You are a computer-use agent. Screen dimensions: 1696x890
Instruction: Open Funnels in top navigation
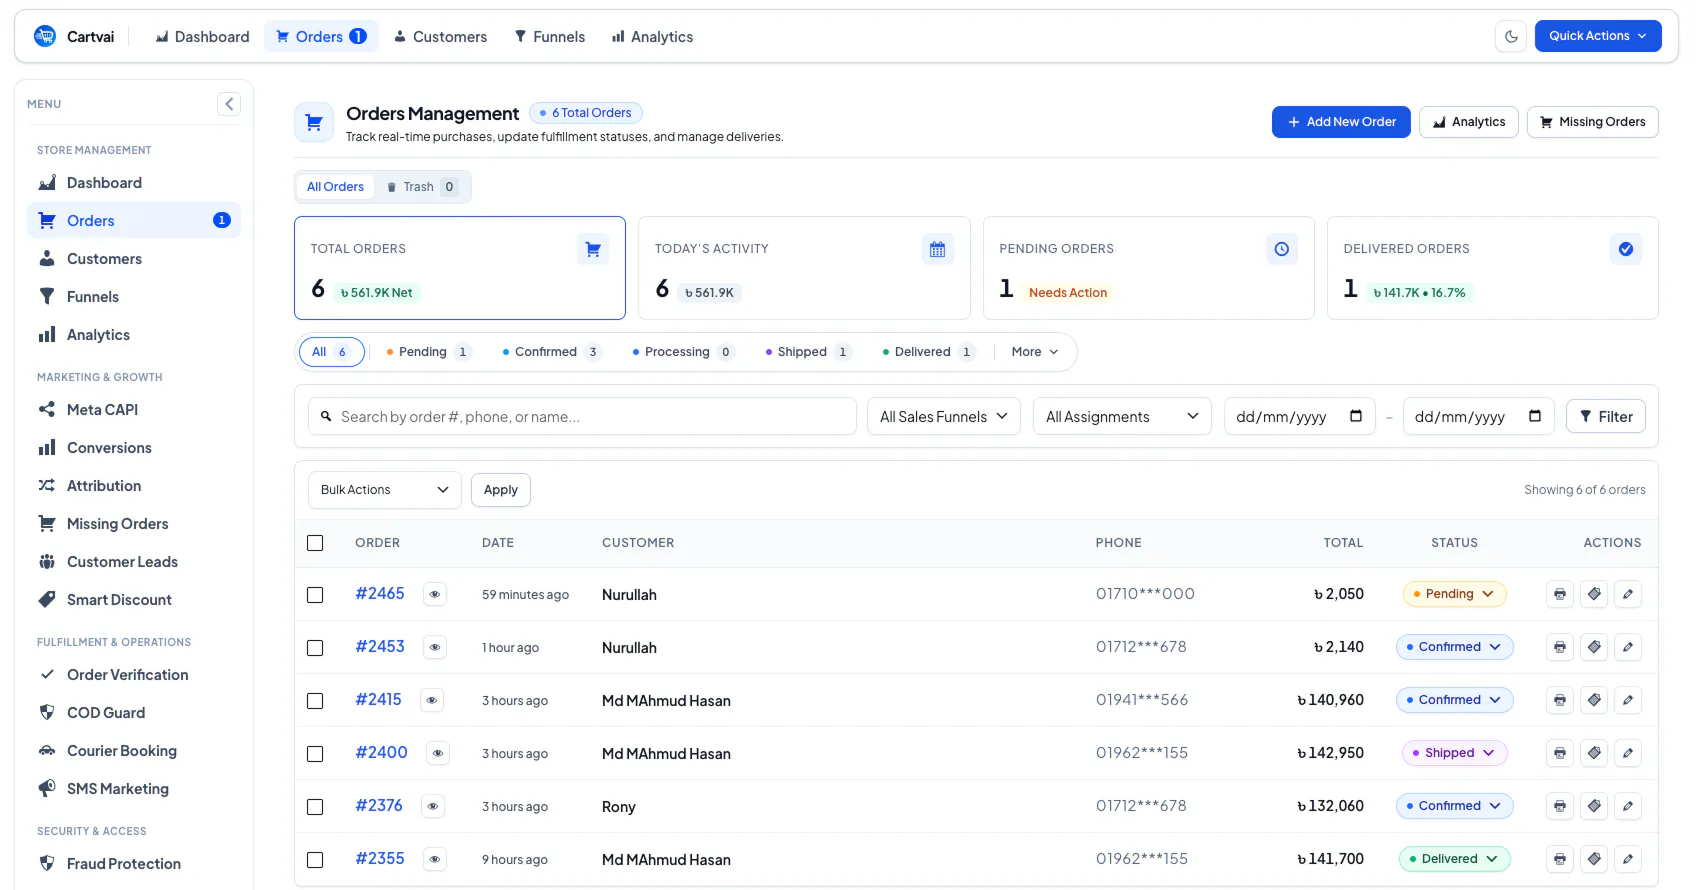pos(549,37)
